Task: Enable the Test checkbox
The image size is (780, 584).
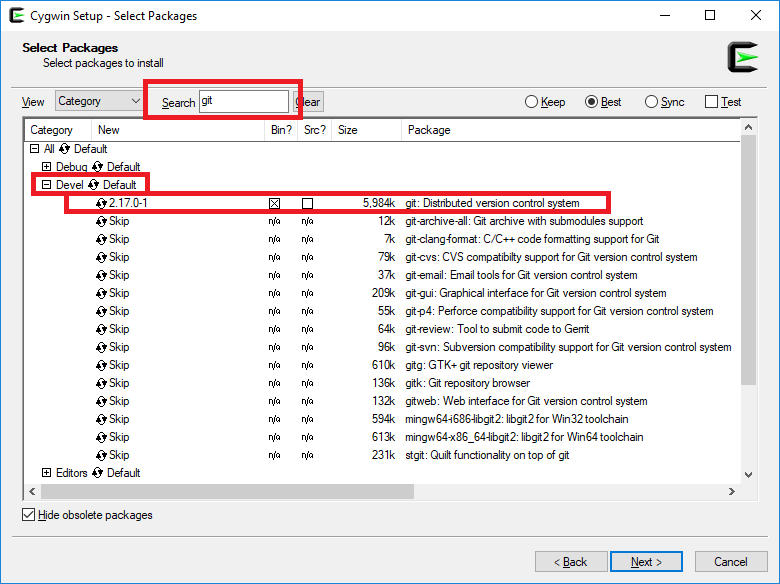Action: (711, 102)
